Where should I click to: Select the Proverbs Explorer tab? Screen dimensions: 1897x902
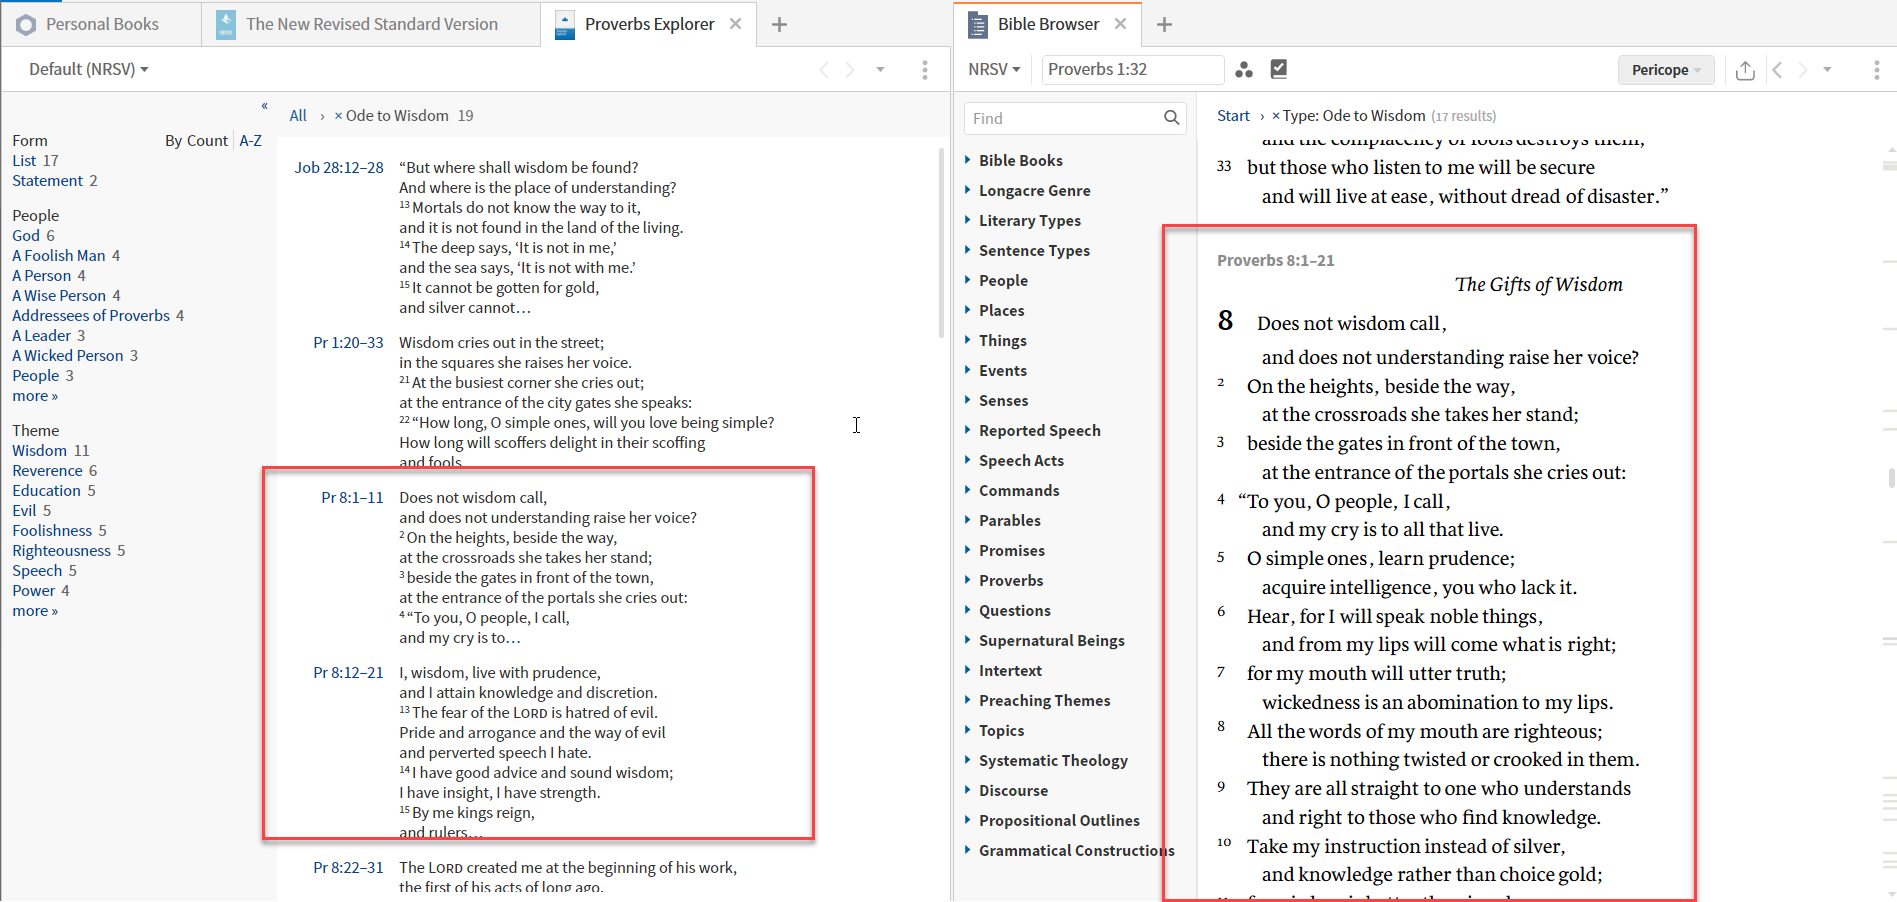[649, 24]
